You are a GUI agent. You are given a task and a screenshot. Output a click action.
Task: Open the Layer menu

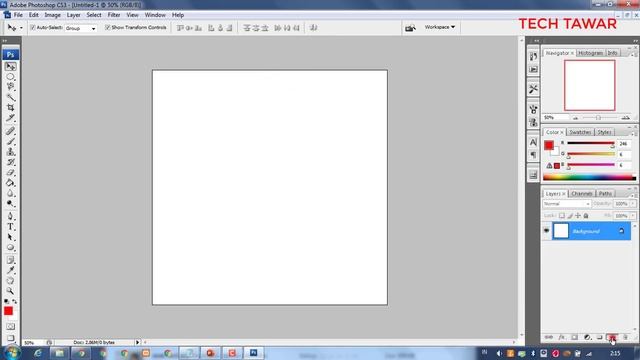pyautogui.click(x=73, y=15)
